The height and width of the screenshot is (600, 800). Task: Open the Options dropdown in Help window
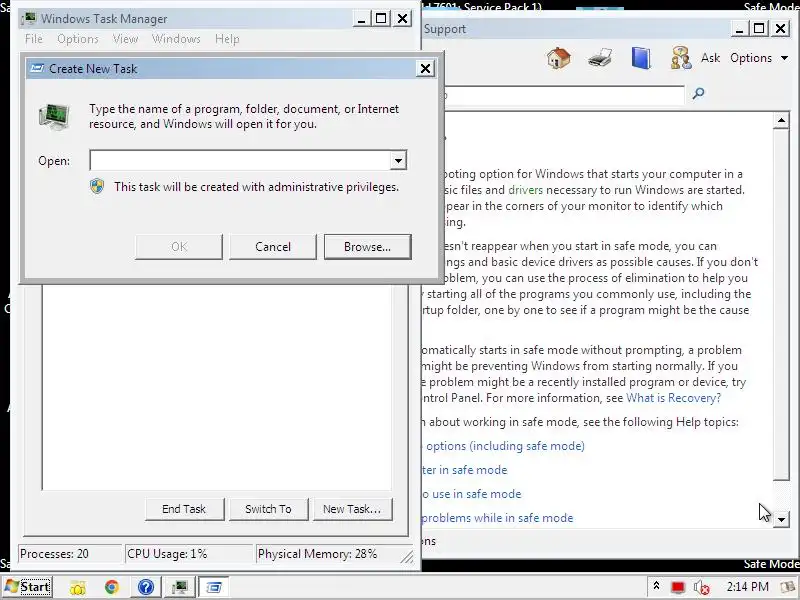click(759, 58)
